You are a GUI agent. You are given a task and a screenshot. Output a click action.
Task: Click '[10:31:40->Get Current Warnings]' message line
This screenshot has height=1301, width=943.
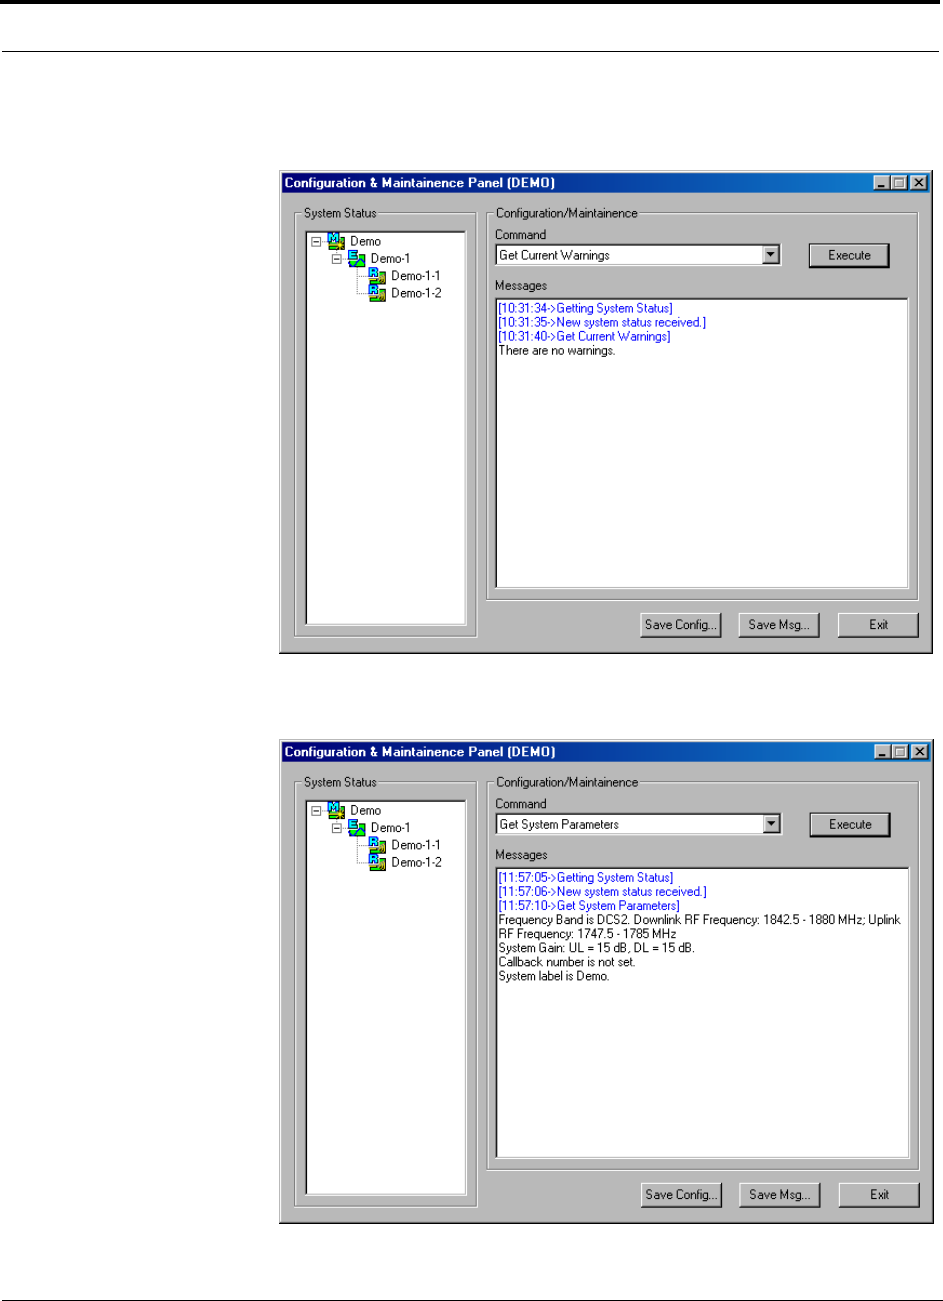pos(584,336)
